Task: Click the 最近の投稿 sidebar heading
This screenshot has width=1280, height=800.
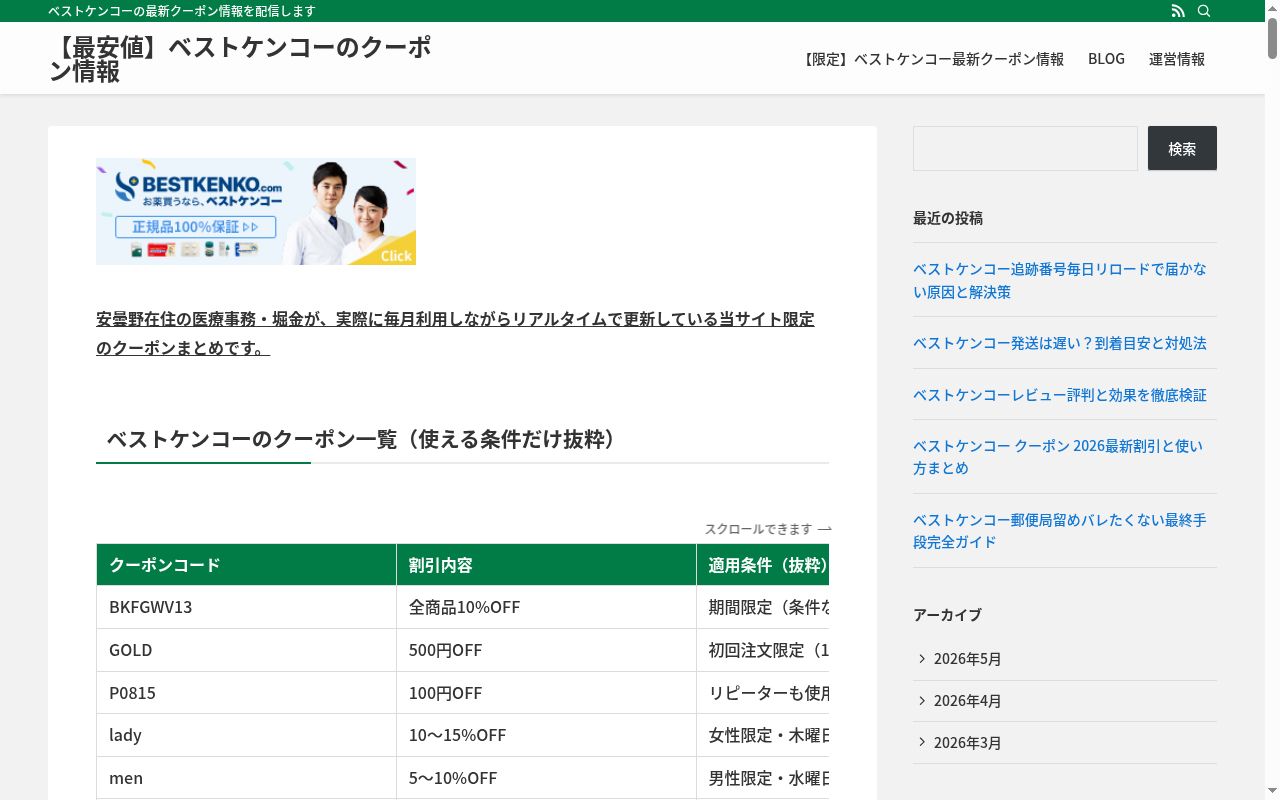Action: 948,218
